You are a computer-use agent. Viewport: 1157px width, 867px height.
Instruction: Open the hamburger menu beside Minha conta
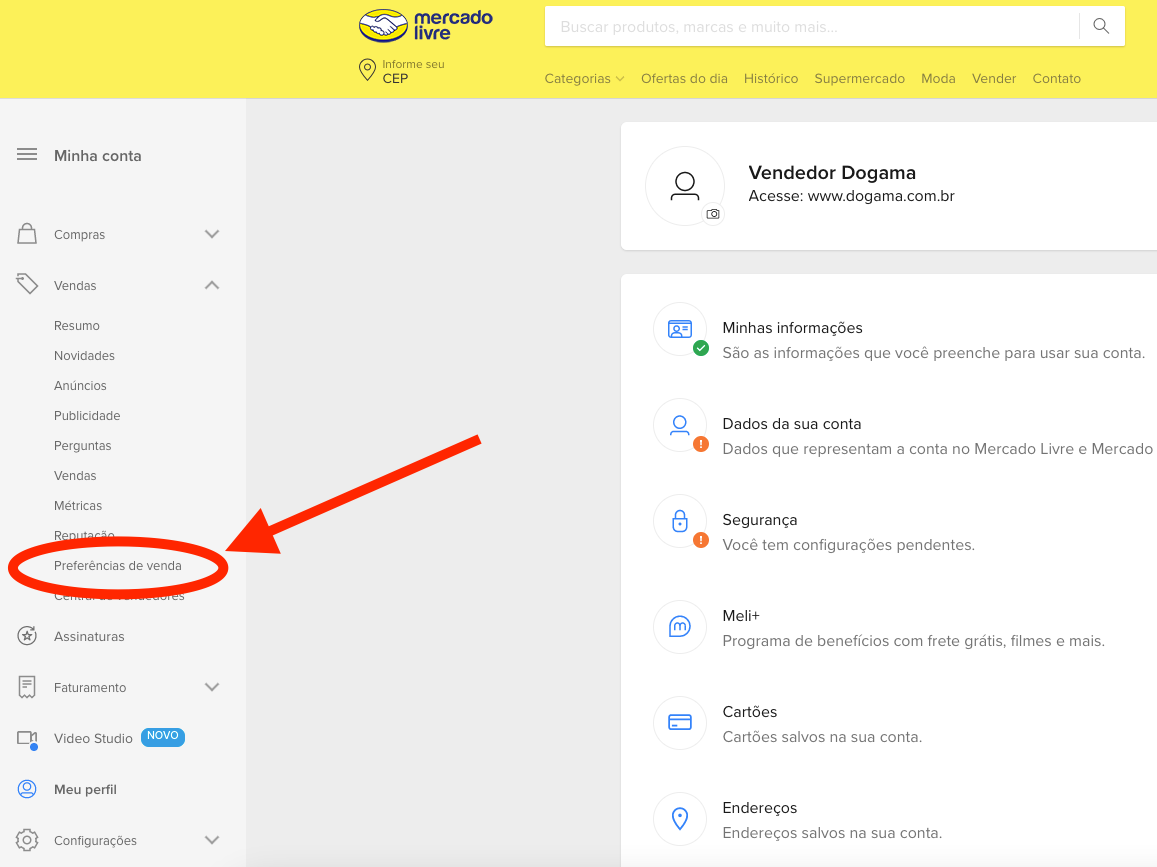tap(27, 154)
